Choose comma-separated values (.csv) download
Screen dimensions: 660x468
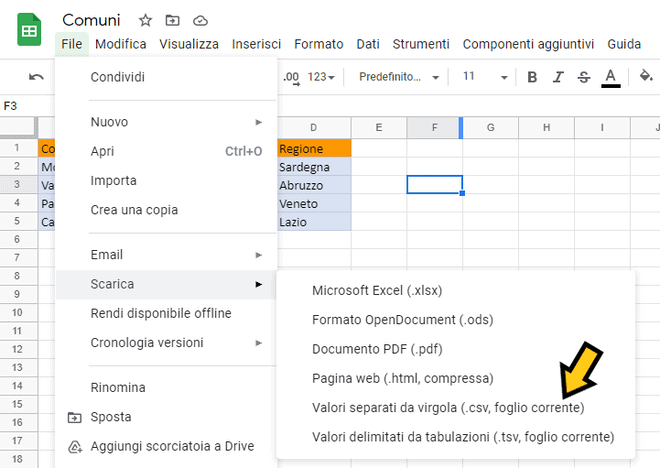point(448,408)
